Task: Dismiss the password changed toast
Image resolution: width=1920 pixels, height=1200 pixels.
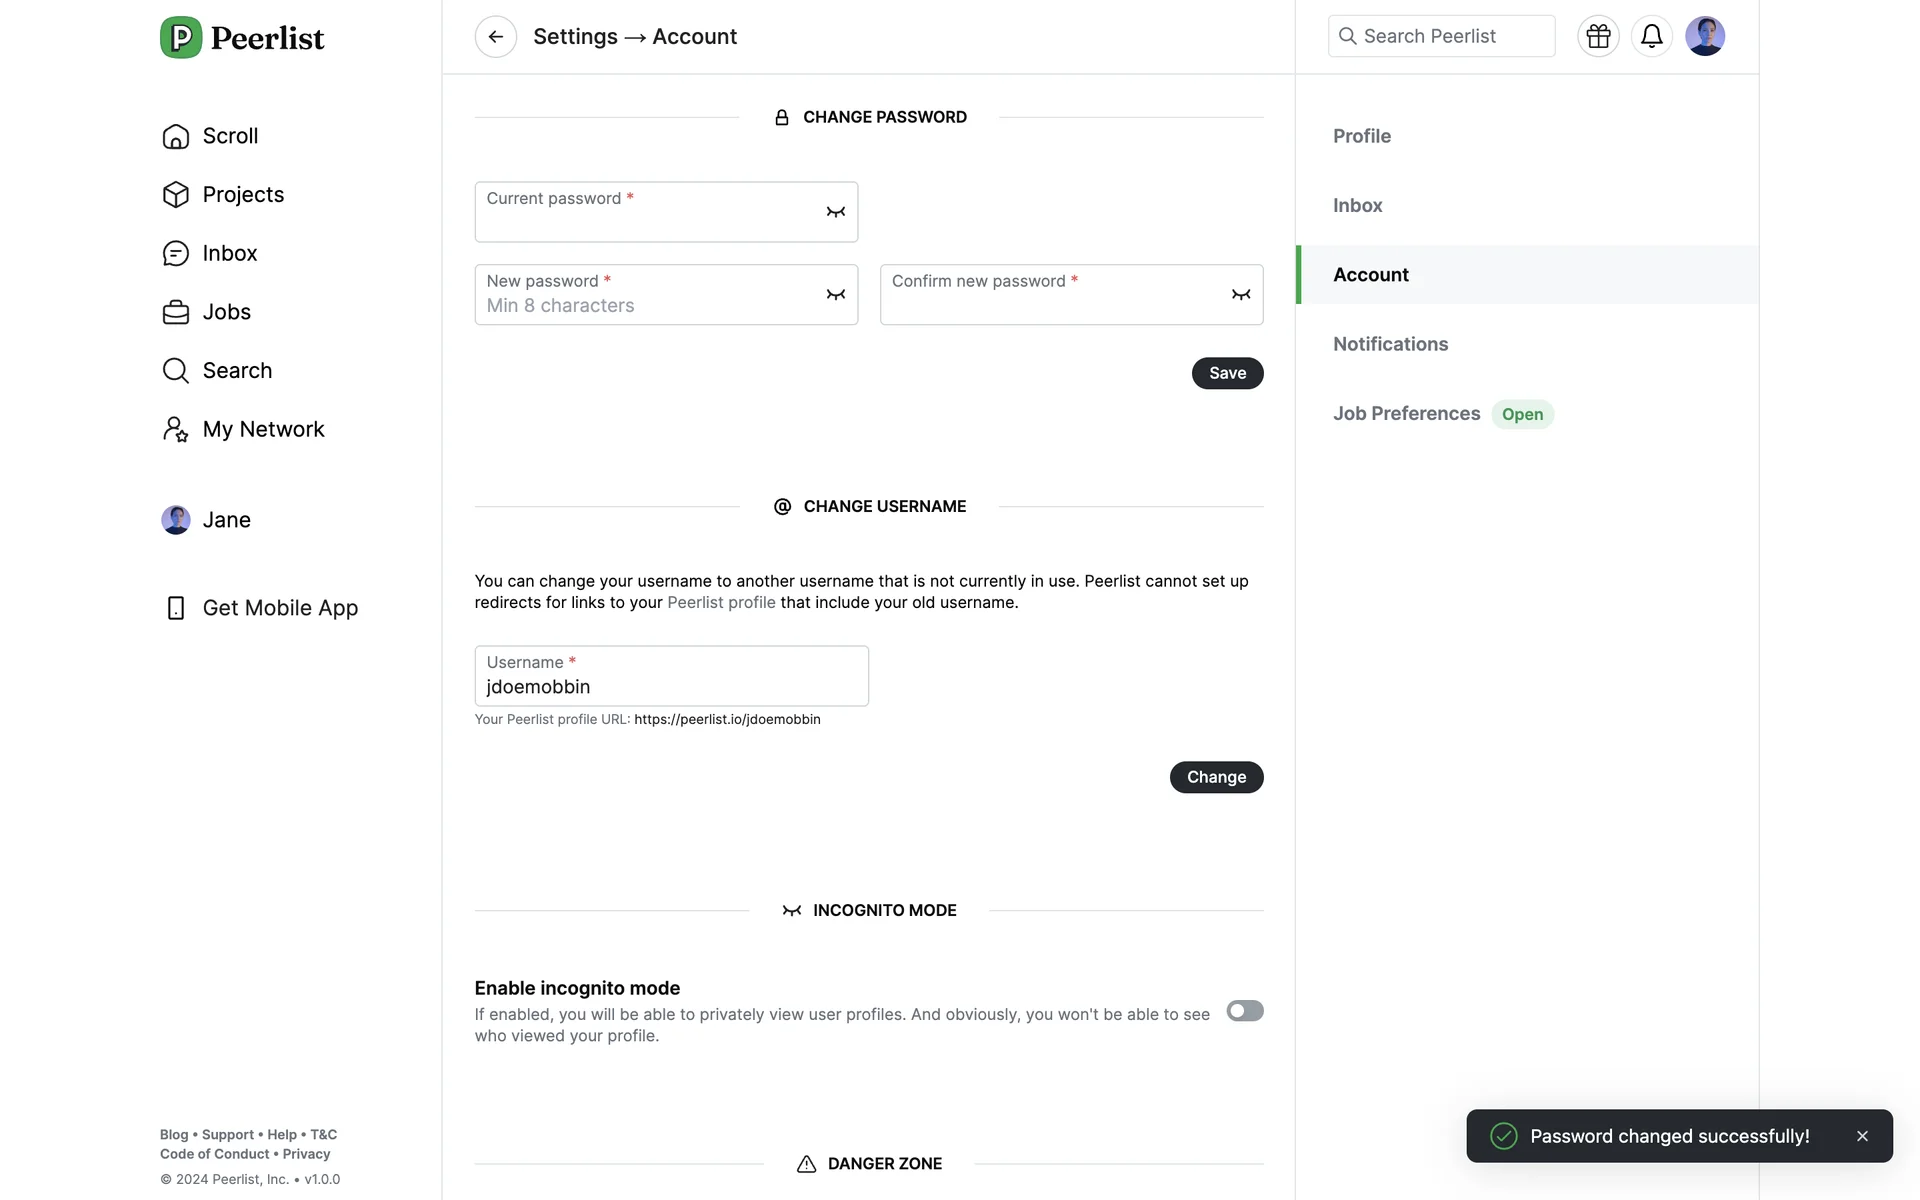Action: point(1861,1136)
